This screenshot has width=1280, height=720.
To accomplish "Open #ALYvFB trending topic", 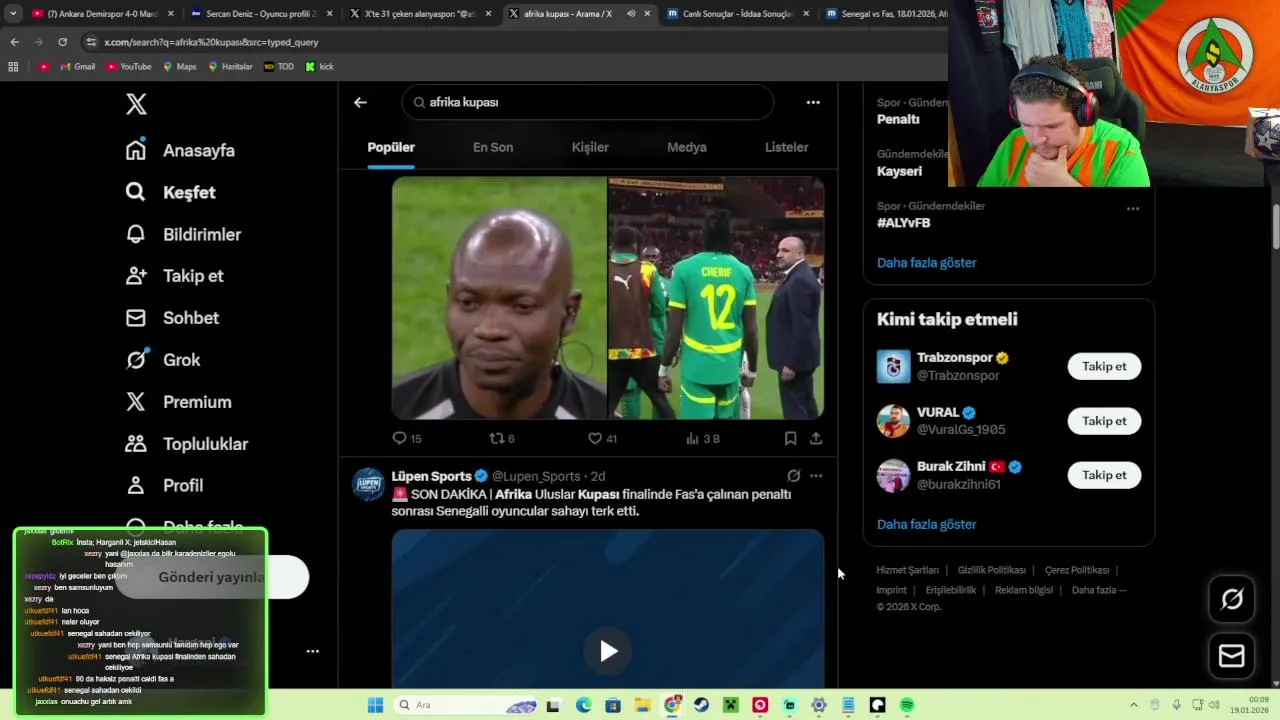I will (903, 223).
